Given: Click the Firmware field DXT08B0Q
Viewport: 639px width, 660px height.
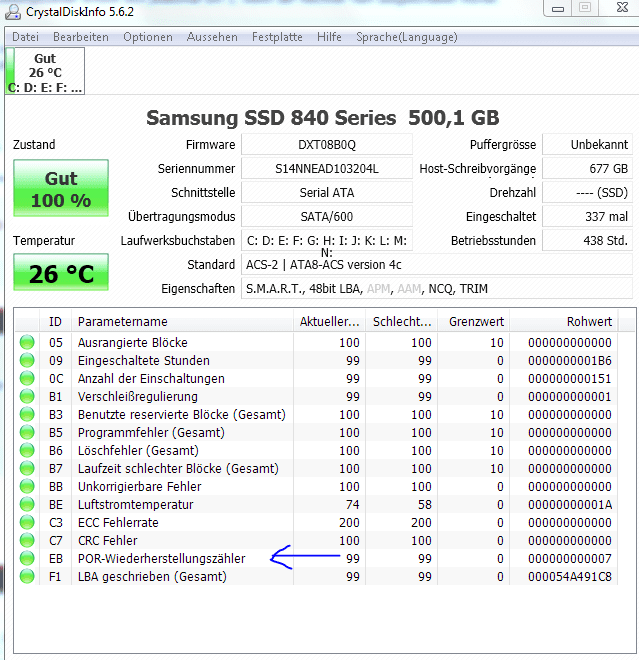Looking at the screenshot, I should [x=327, y=145].
